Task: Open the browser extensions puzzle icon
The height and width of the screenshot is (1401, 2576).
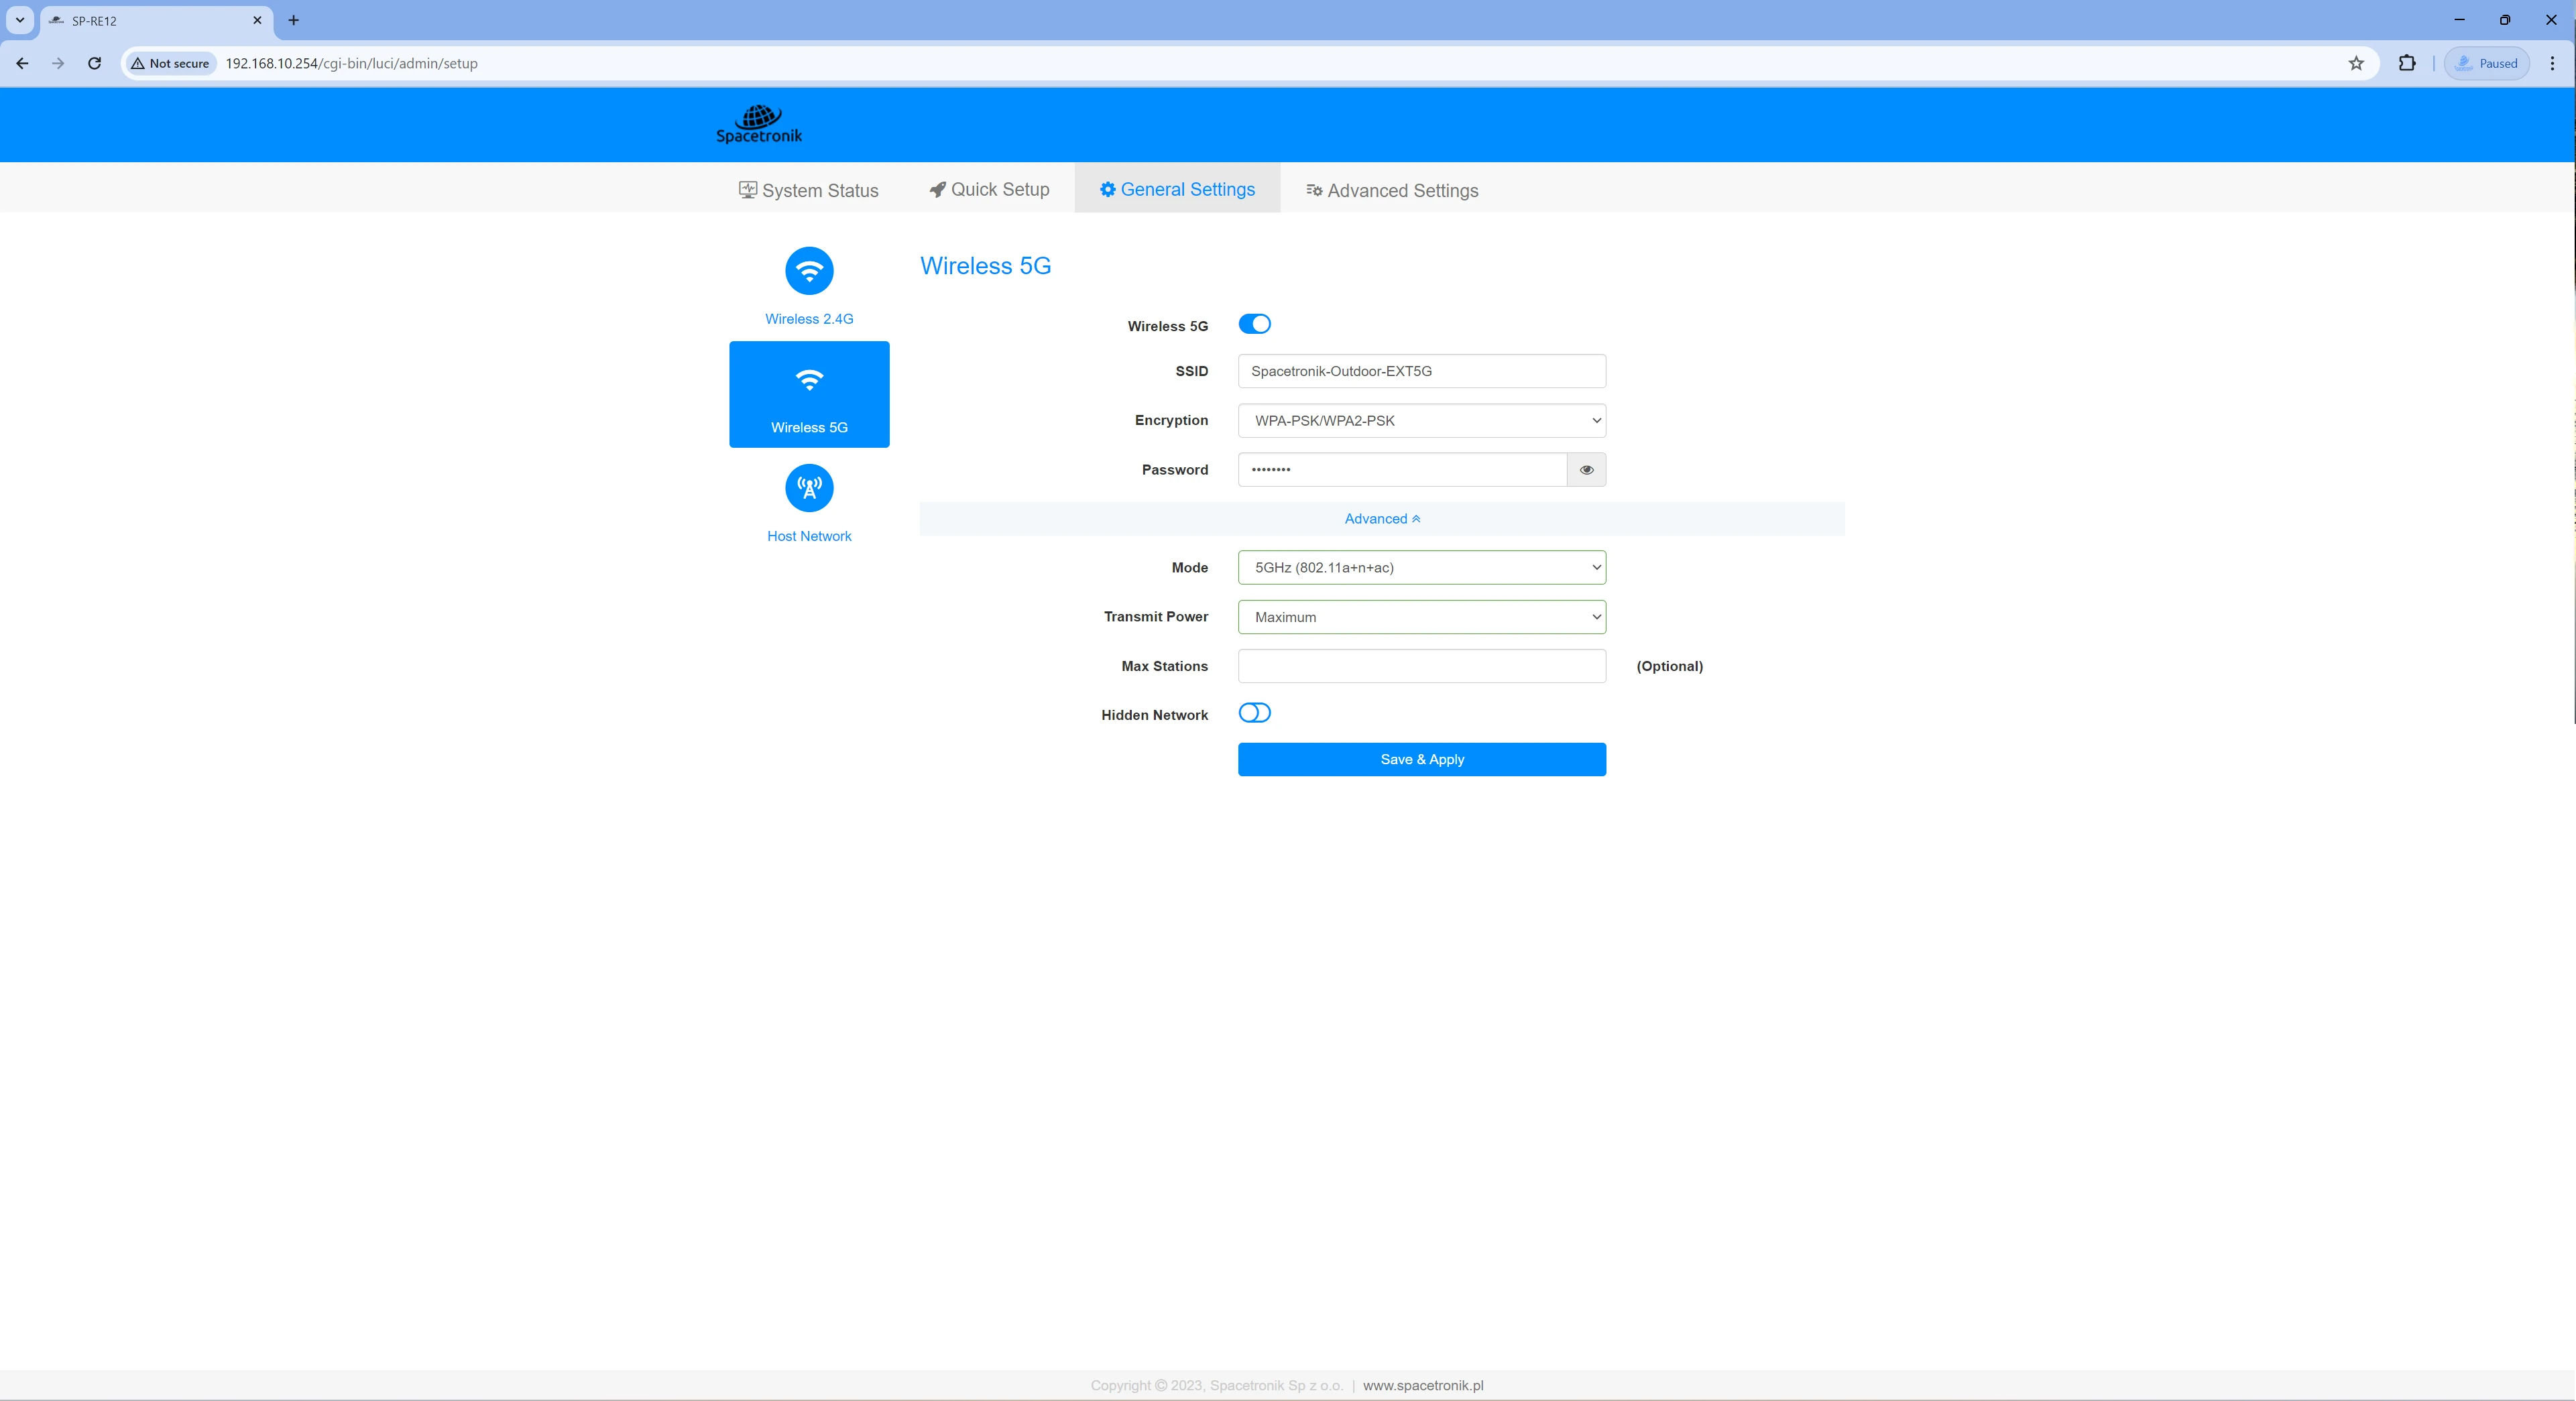Action: (x=2407, y=63)
